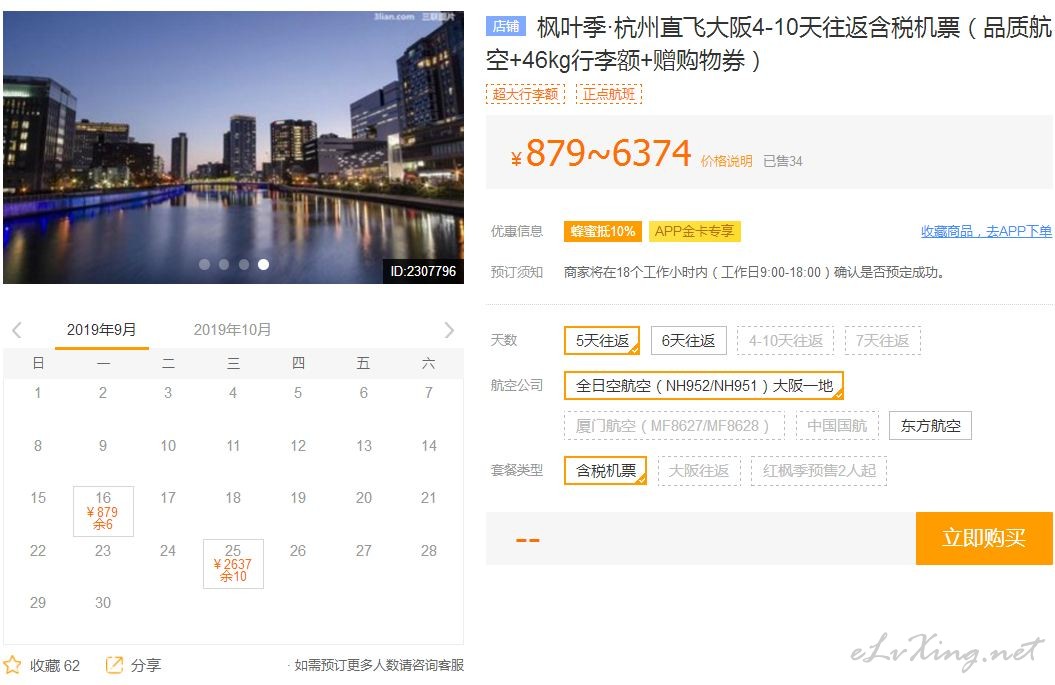The width and height of the screenshot is (1055, 685).
Task: Select the 红枫季预售2人起 package type
Action: point(819,470)
